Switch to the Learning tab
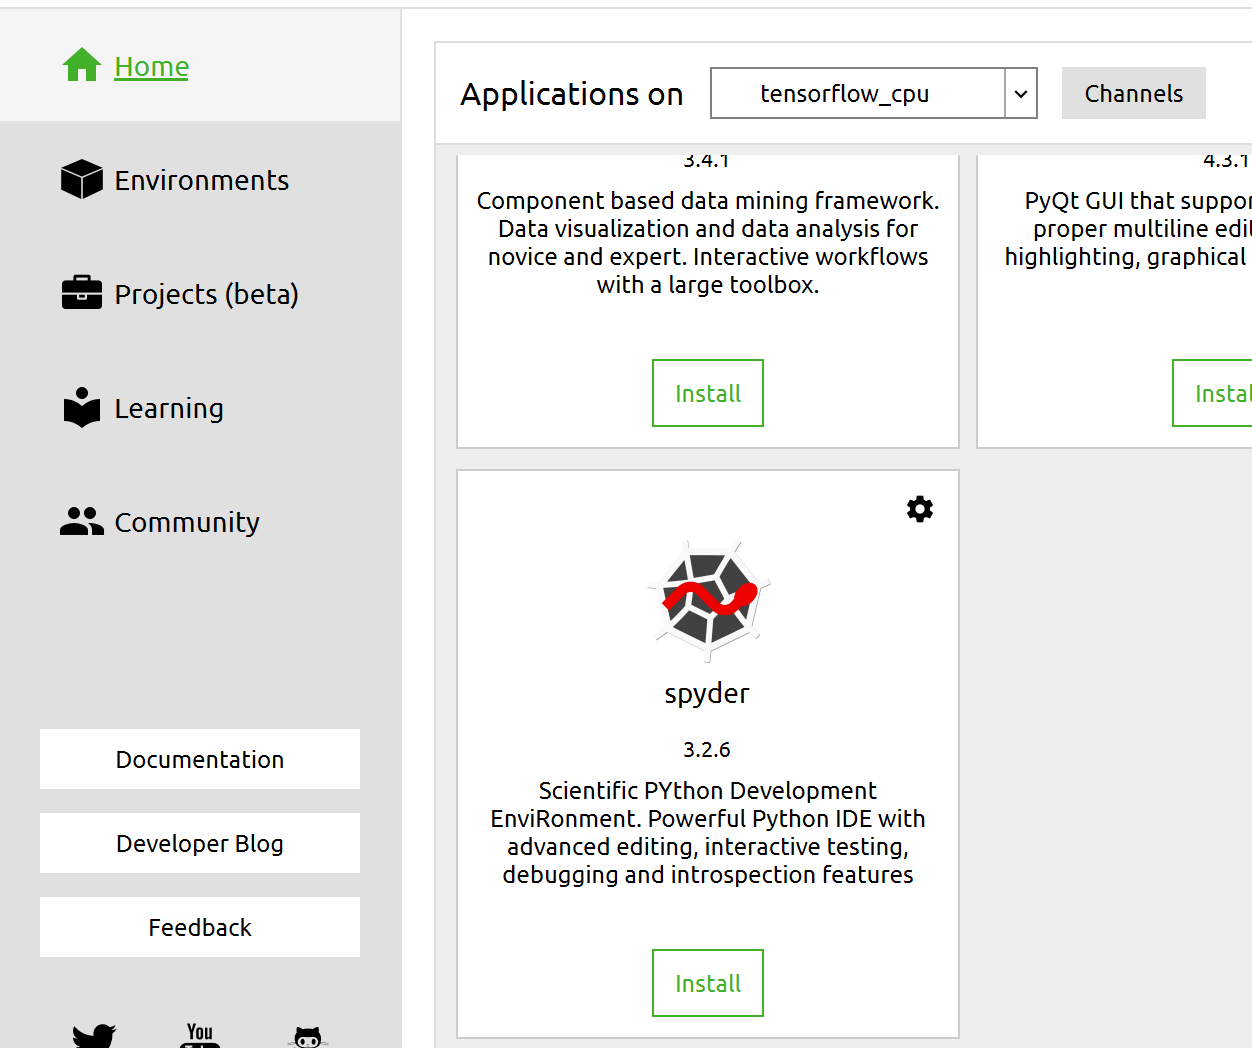 click(x=169, y=409)
